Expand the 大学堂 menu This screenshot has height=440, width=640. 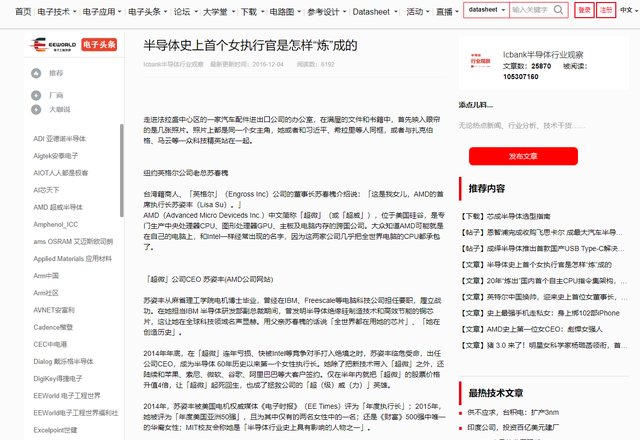click(219, 12)
